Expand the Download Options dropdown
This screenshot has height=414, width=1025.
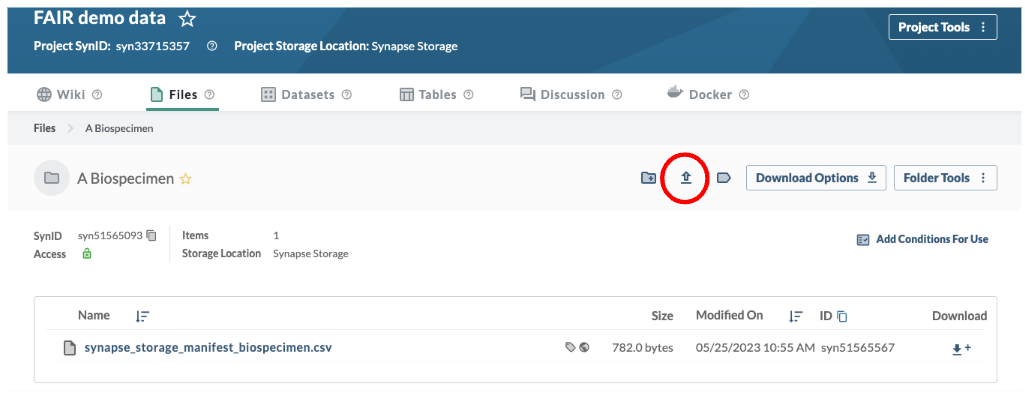click(x=816, y=178)
